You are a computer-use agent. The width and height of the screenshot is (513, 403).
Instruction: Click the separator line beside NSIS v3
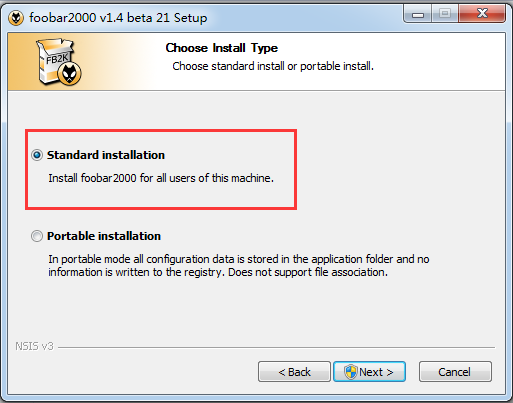277,347
